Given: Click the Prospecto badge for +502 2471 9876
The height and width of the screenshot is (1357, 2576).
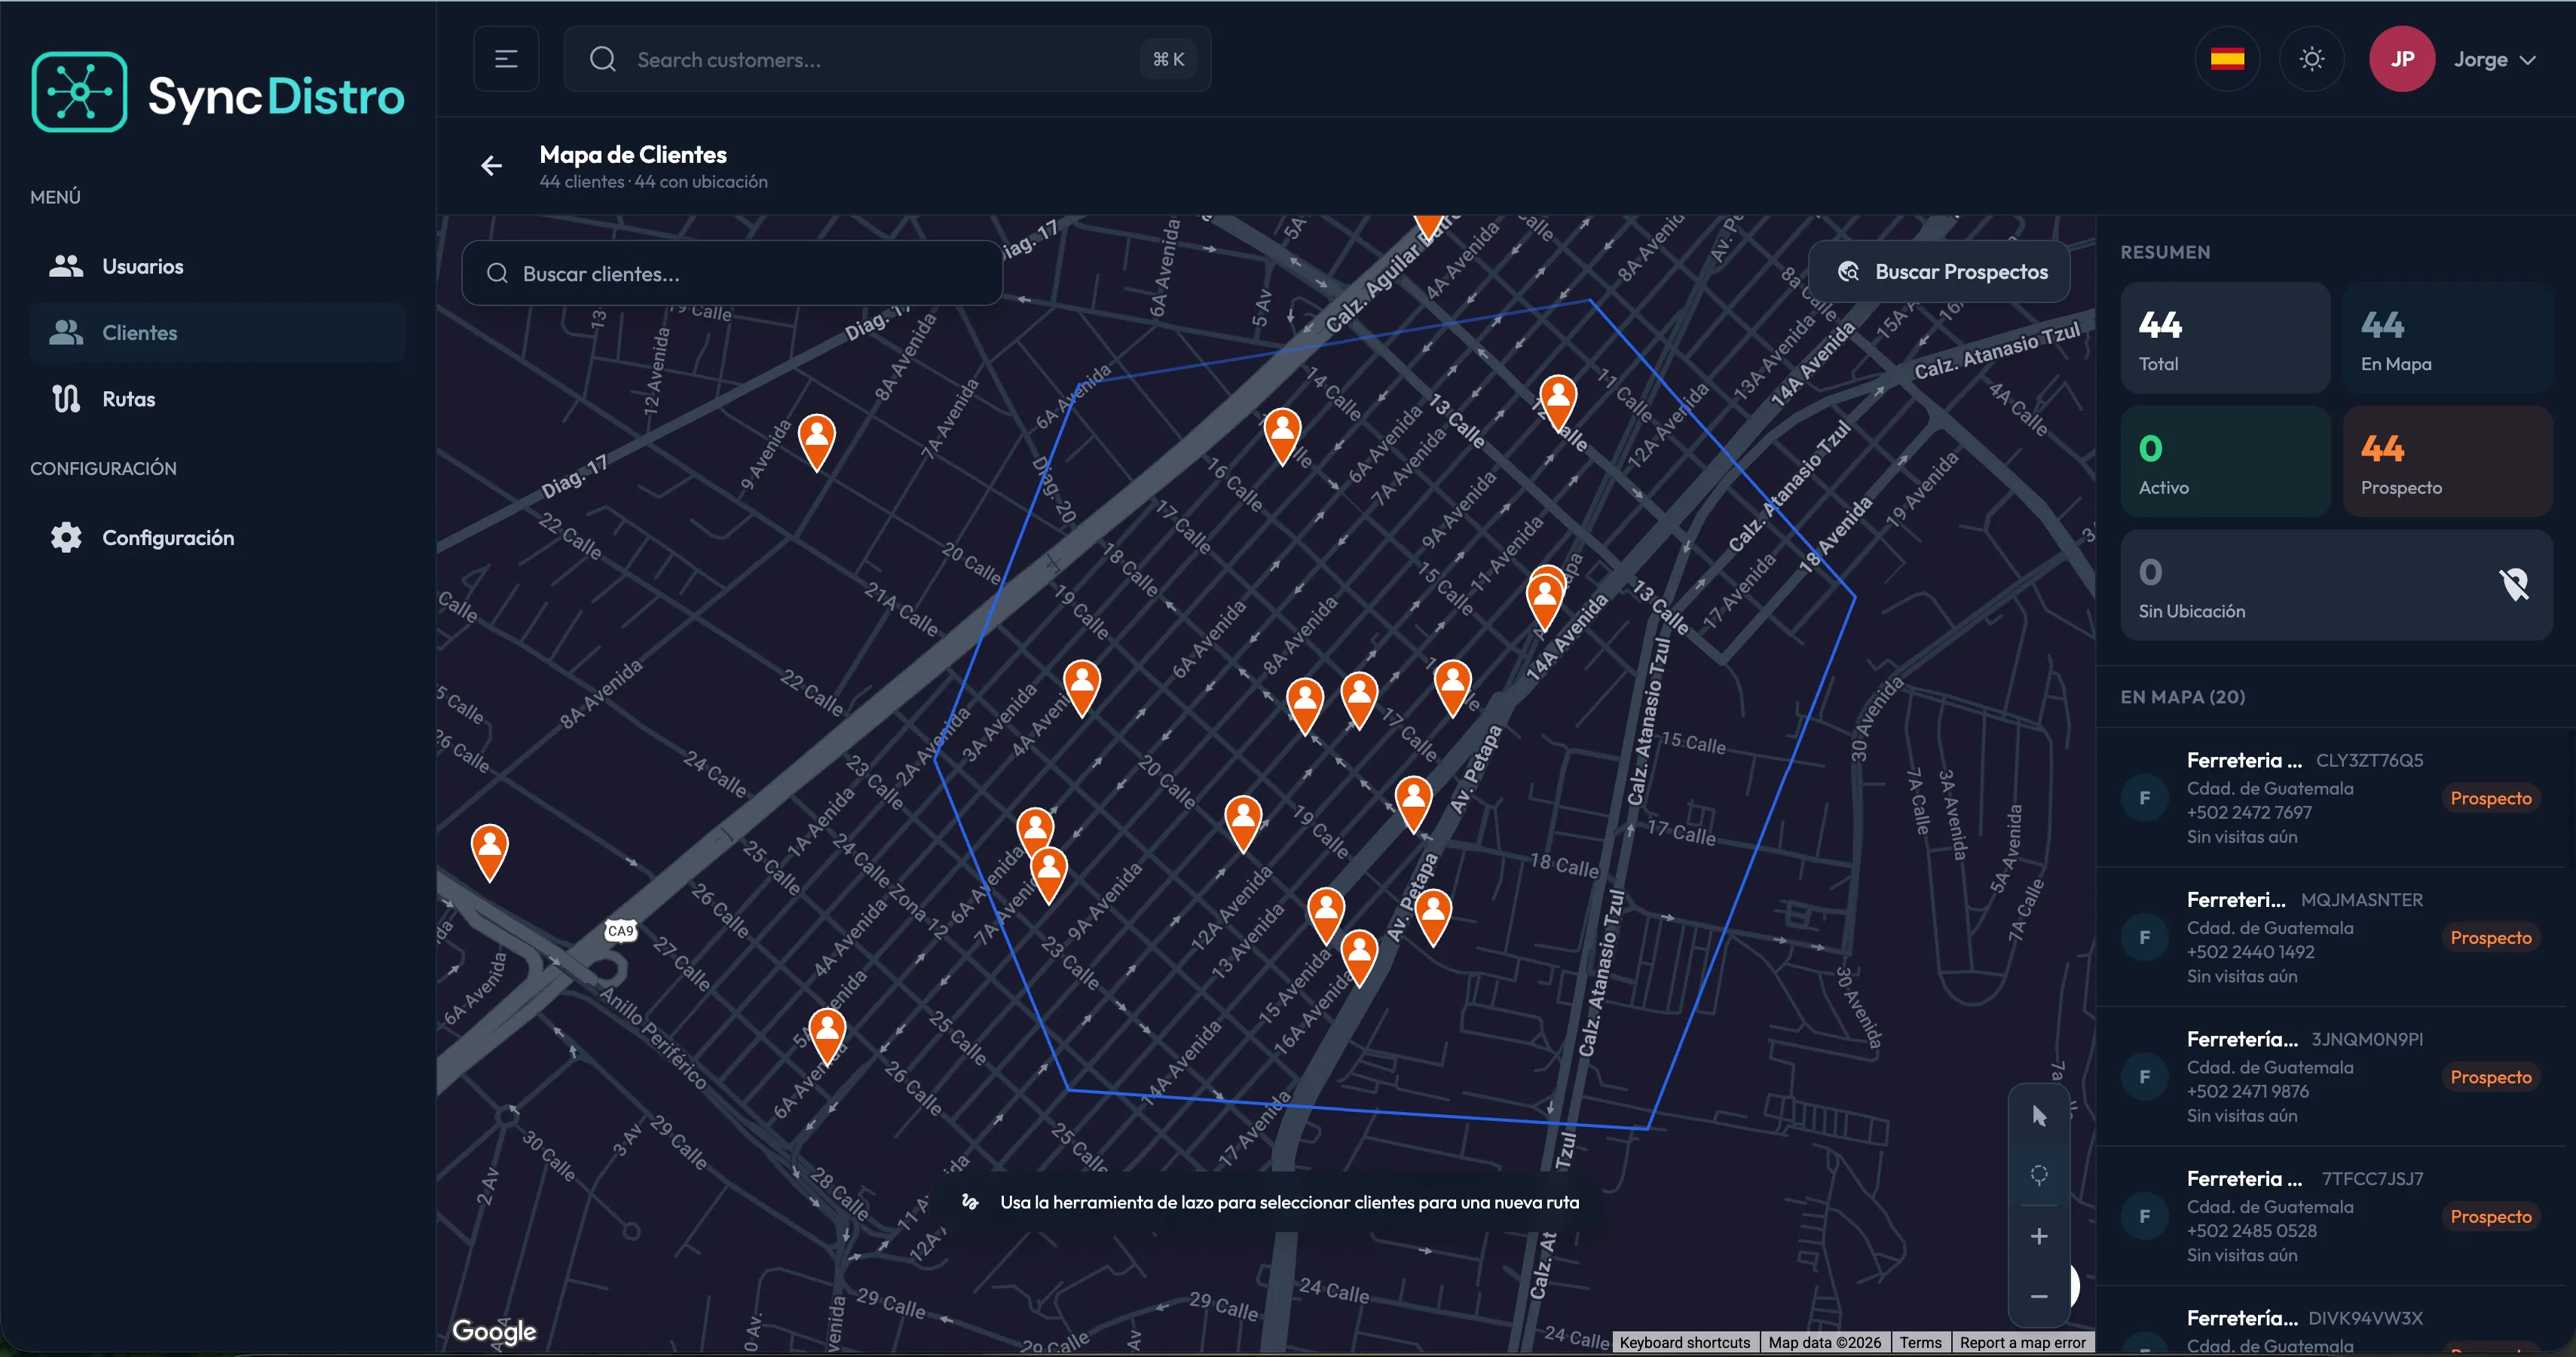Looking at the screenshot, I should (2490, 1077).
